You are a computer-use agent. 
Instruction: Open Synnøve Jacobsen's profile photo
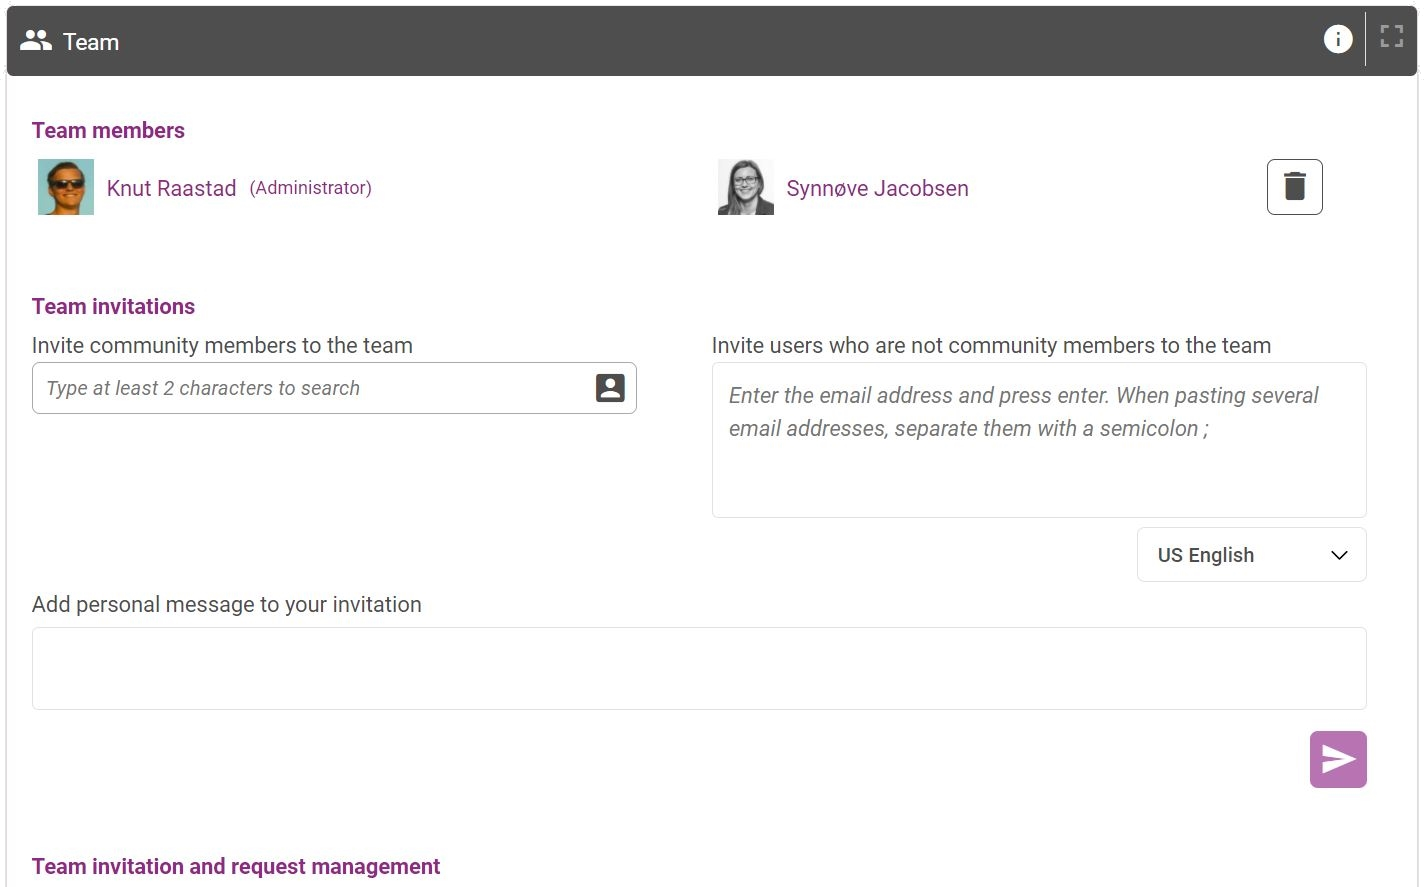[x=746, y=187]
